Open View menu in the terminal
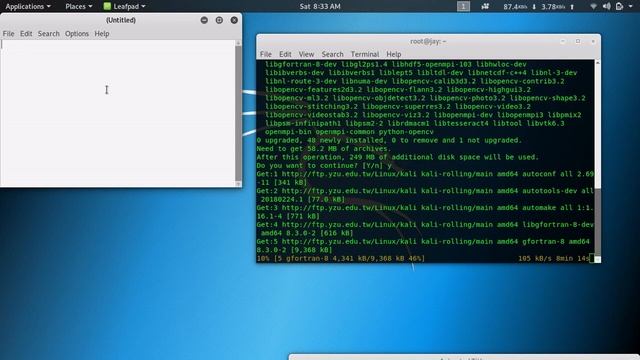The width and height of the screenshot is (640, 360). point(306,54)
